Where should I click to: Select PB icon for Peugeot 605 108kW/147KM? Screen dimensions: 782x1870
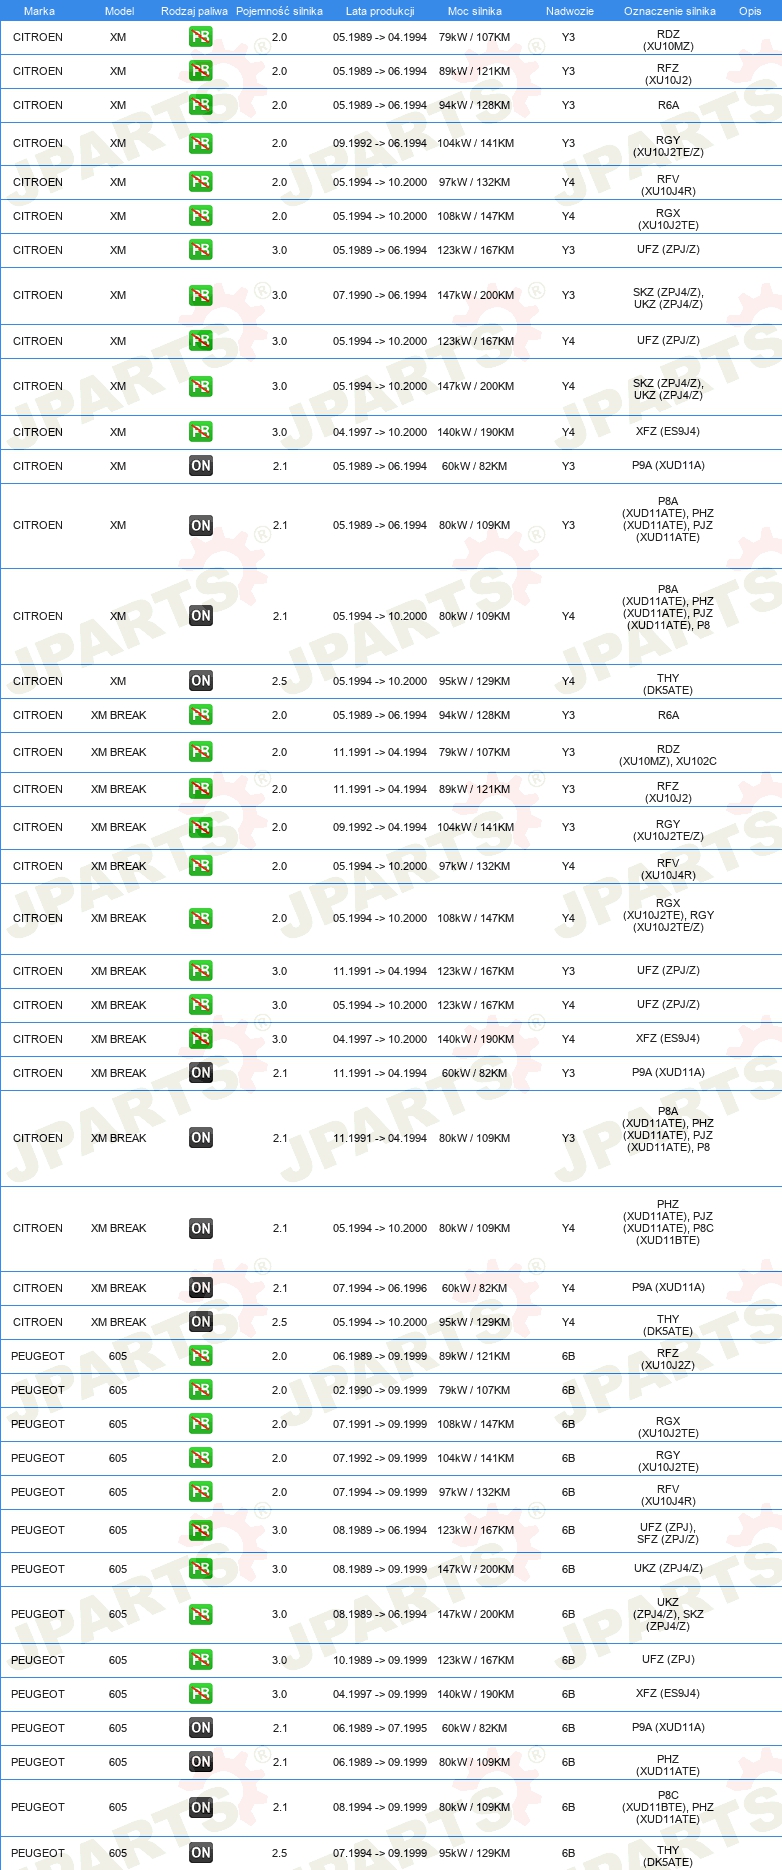[201, 1424]
